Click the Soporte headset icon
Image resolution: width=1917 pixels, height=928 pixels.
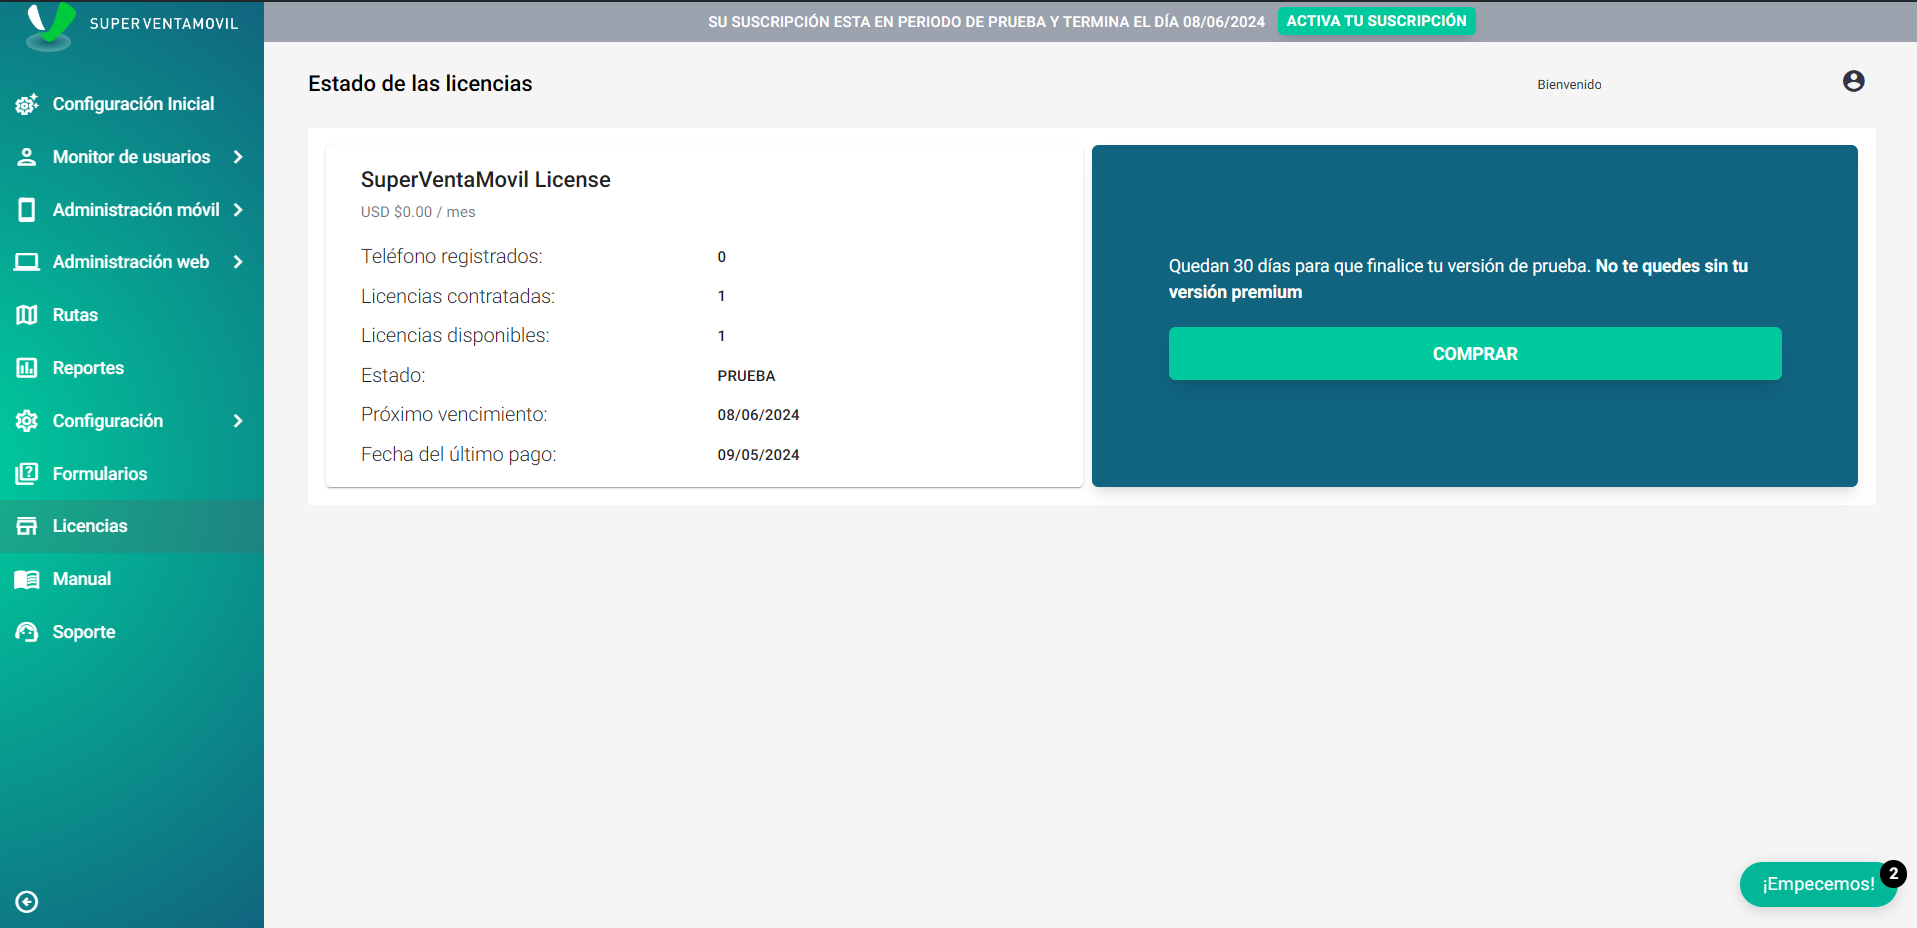tap(27, 632)
